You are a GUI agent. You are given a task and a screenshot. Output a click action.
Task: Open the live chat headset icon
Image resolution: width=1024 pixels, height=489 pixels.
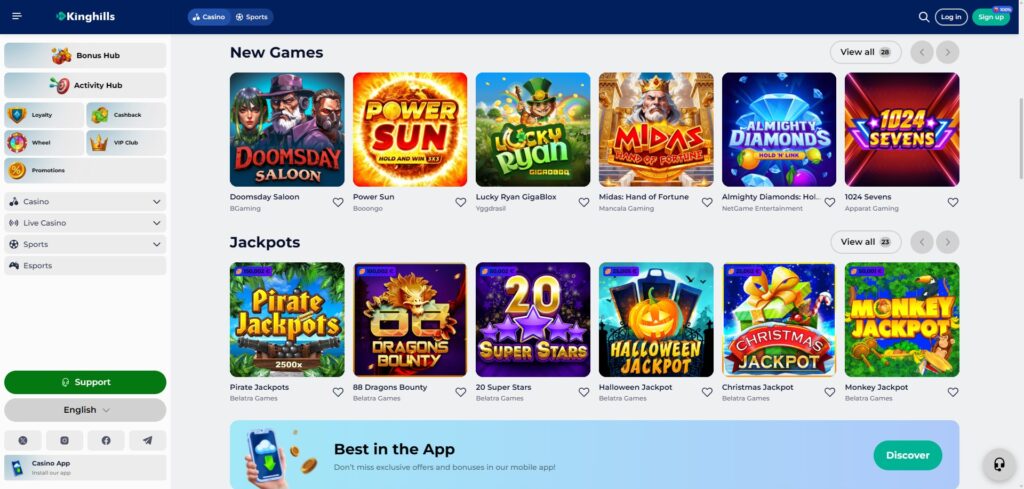pos(999,465)
